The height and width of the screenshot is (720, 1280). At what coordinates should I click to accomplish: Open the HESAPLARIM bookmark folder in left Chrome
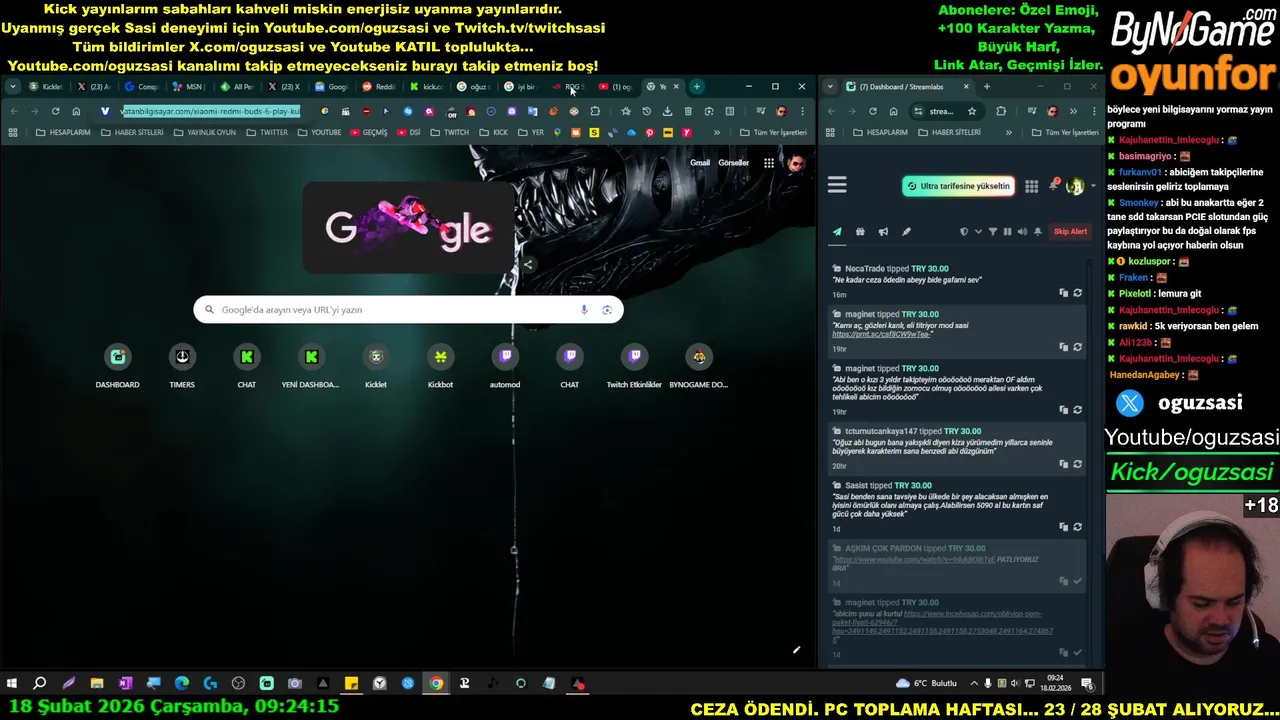click(x=63, y=133)
